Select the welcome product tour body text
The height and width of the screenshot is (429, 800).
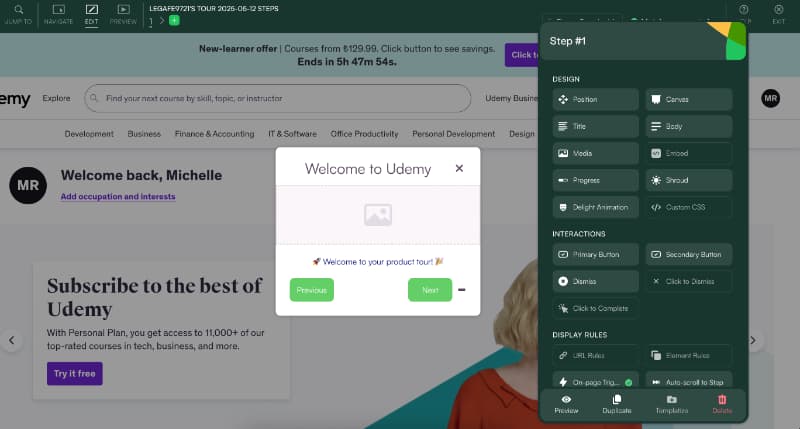click(x=378, y=262)
